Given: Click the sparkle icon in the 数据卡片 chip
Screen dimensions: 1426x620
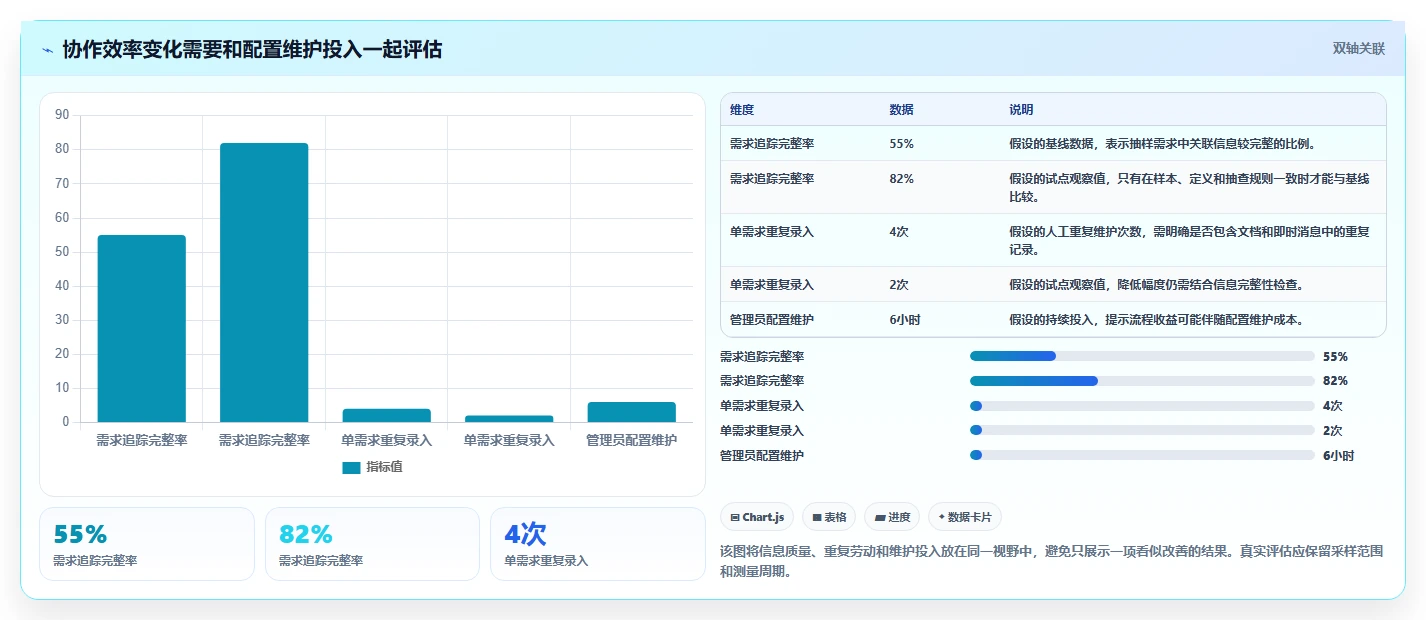Looking at the screenshot, I should click(941, 517).
